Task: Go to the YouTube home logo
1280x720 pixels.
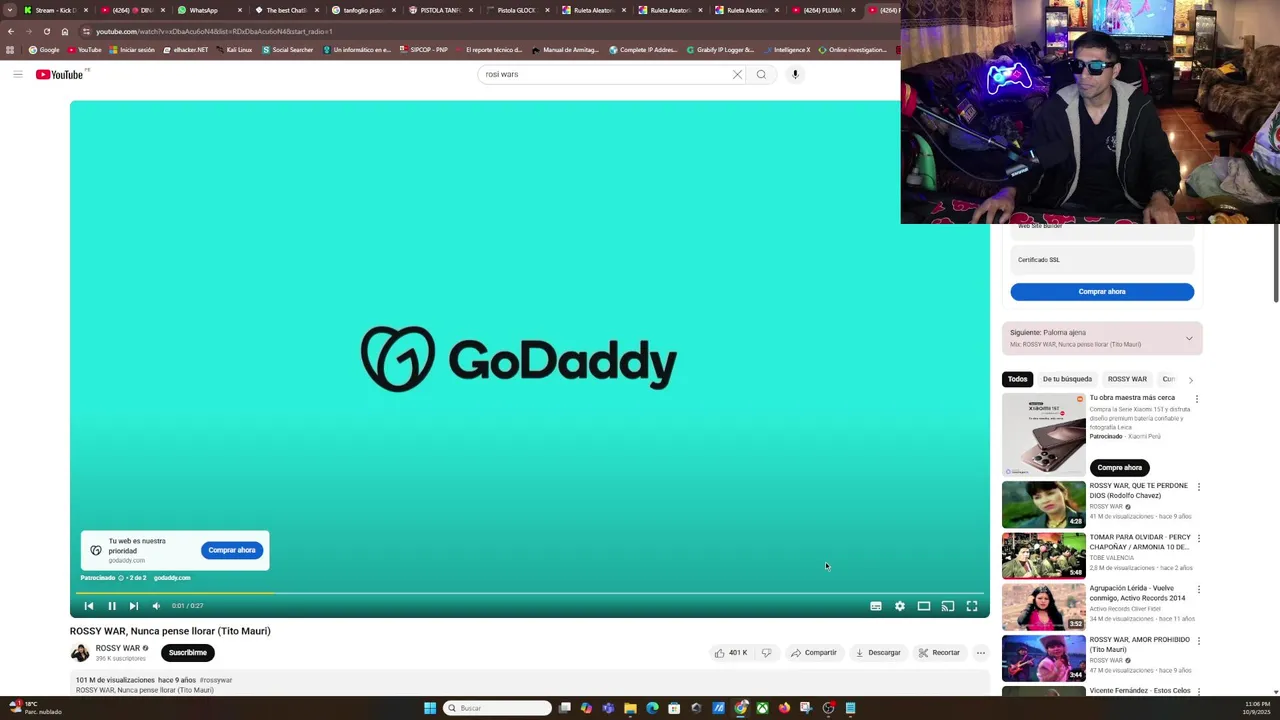Action: (x=60, y=74)
